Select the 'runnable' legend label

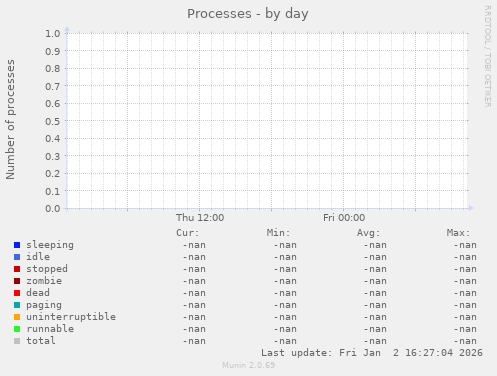[x=50, y=329]
